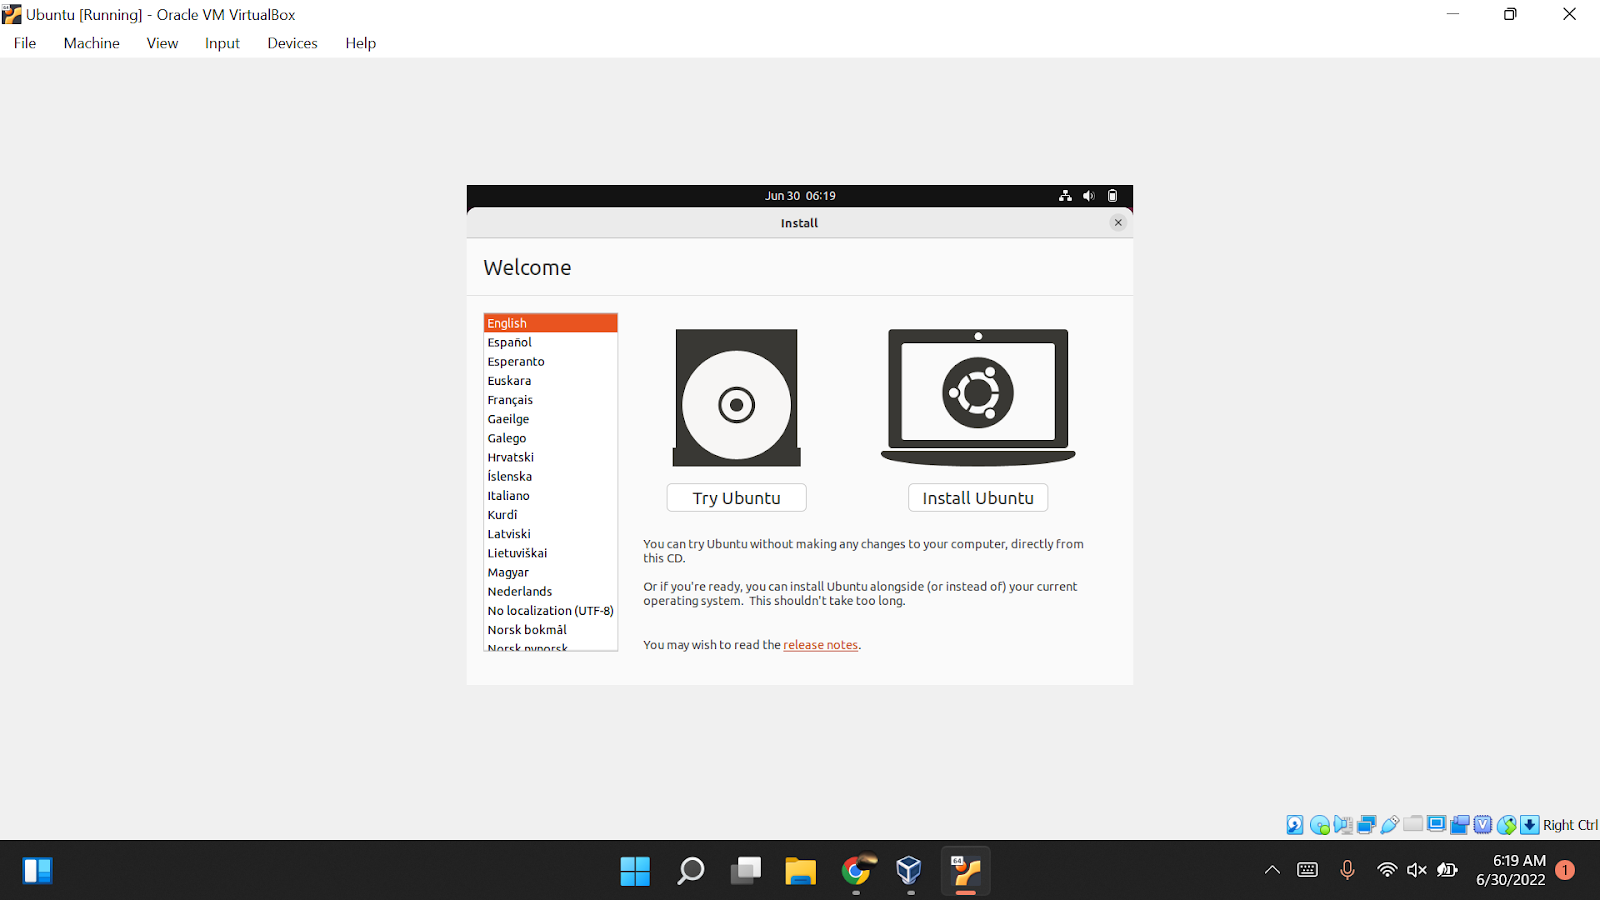
Task: Select Galego language
Action: pos(551,438)
